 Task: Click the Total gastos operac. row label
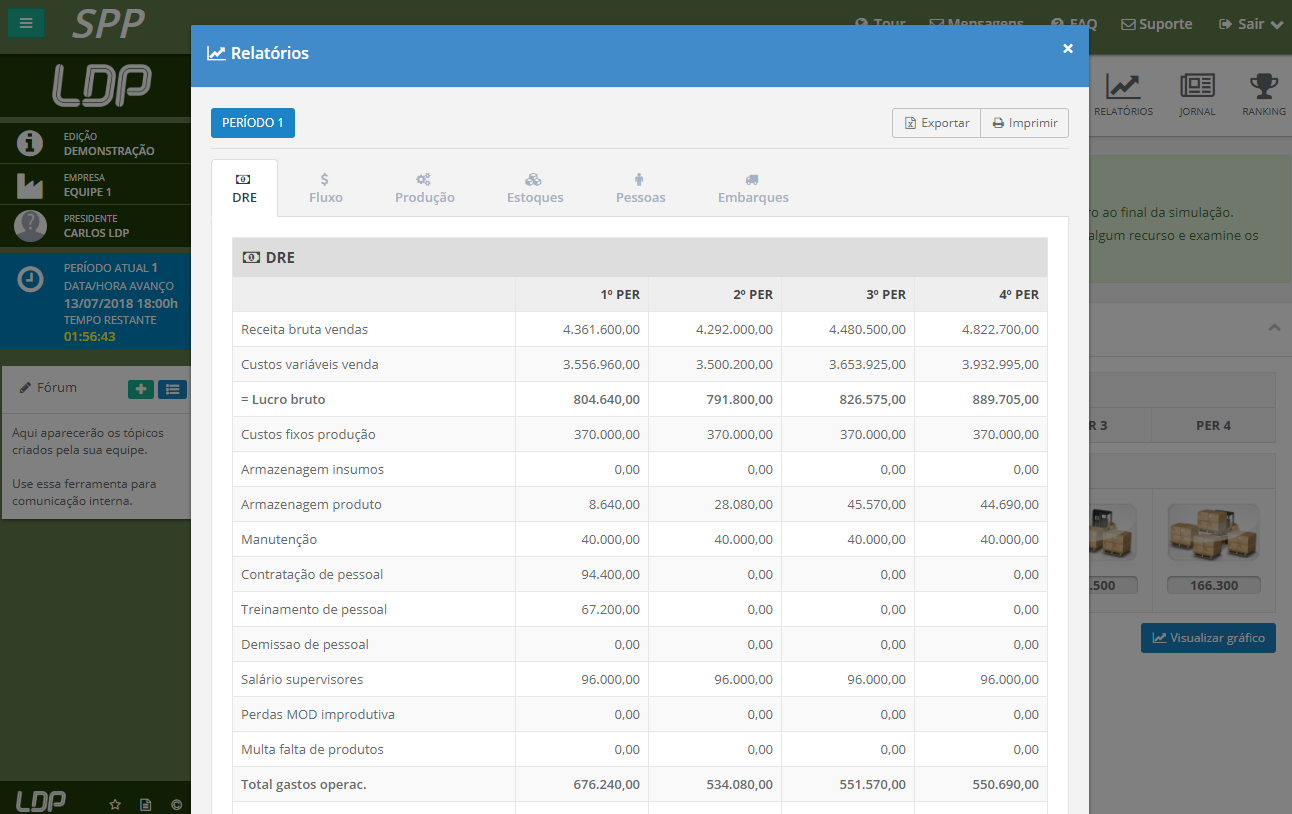(304, 784)
